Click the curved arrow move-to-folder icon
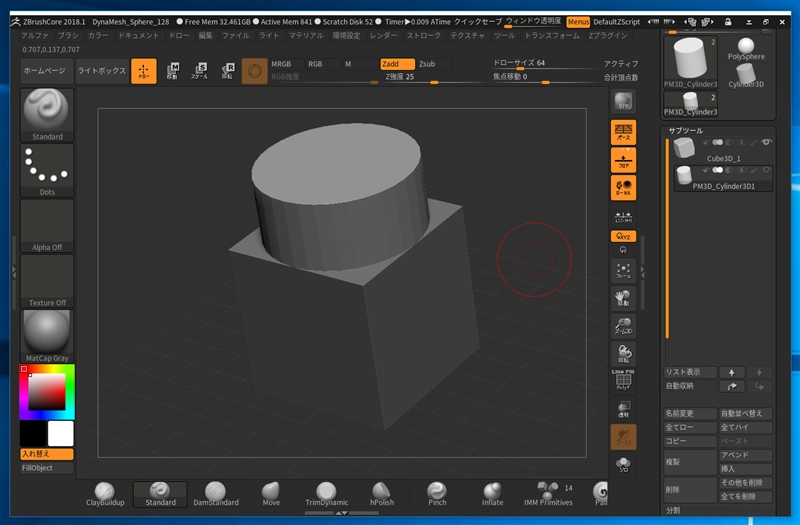 coord(732,386)
